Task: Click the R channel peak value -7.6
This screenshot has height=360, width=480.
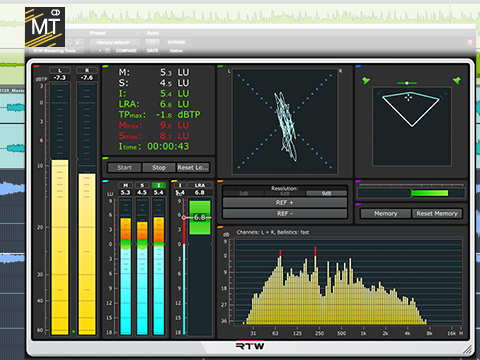Action: (87, 78)
